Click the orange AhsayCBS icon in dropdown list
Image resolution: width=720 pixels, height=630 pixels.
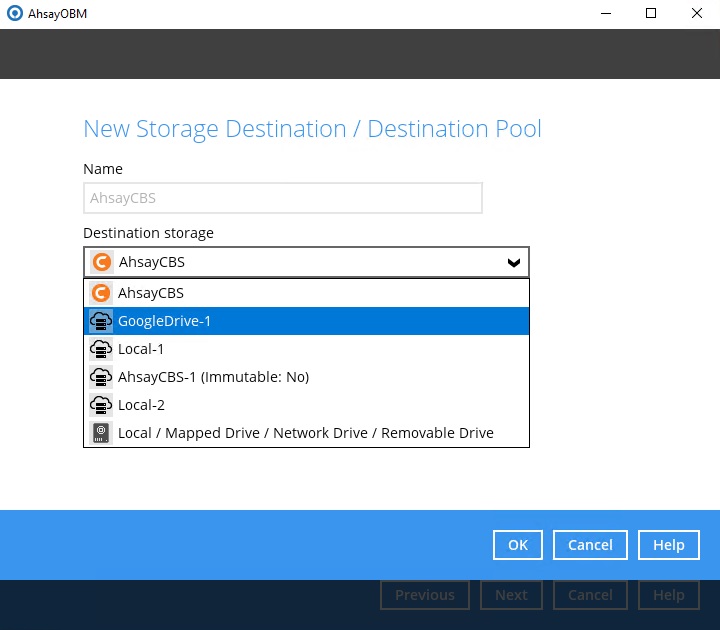[101, 293]
